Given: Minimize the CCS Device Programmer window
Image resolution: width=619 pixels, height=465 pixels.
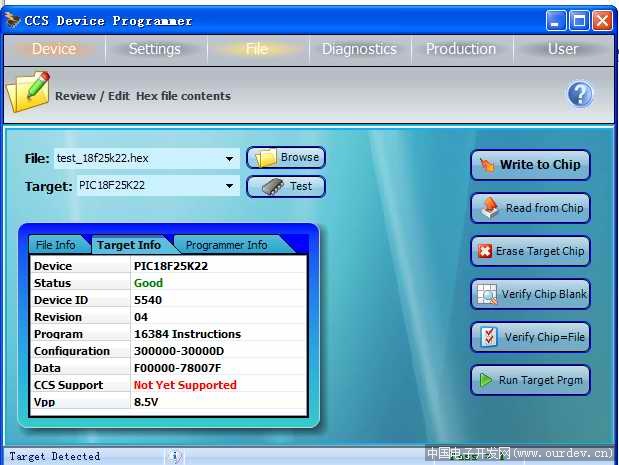Looking at the screenshot, I should point(555,21).
